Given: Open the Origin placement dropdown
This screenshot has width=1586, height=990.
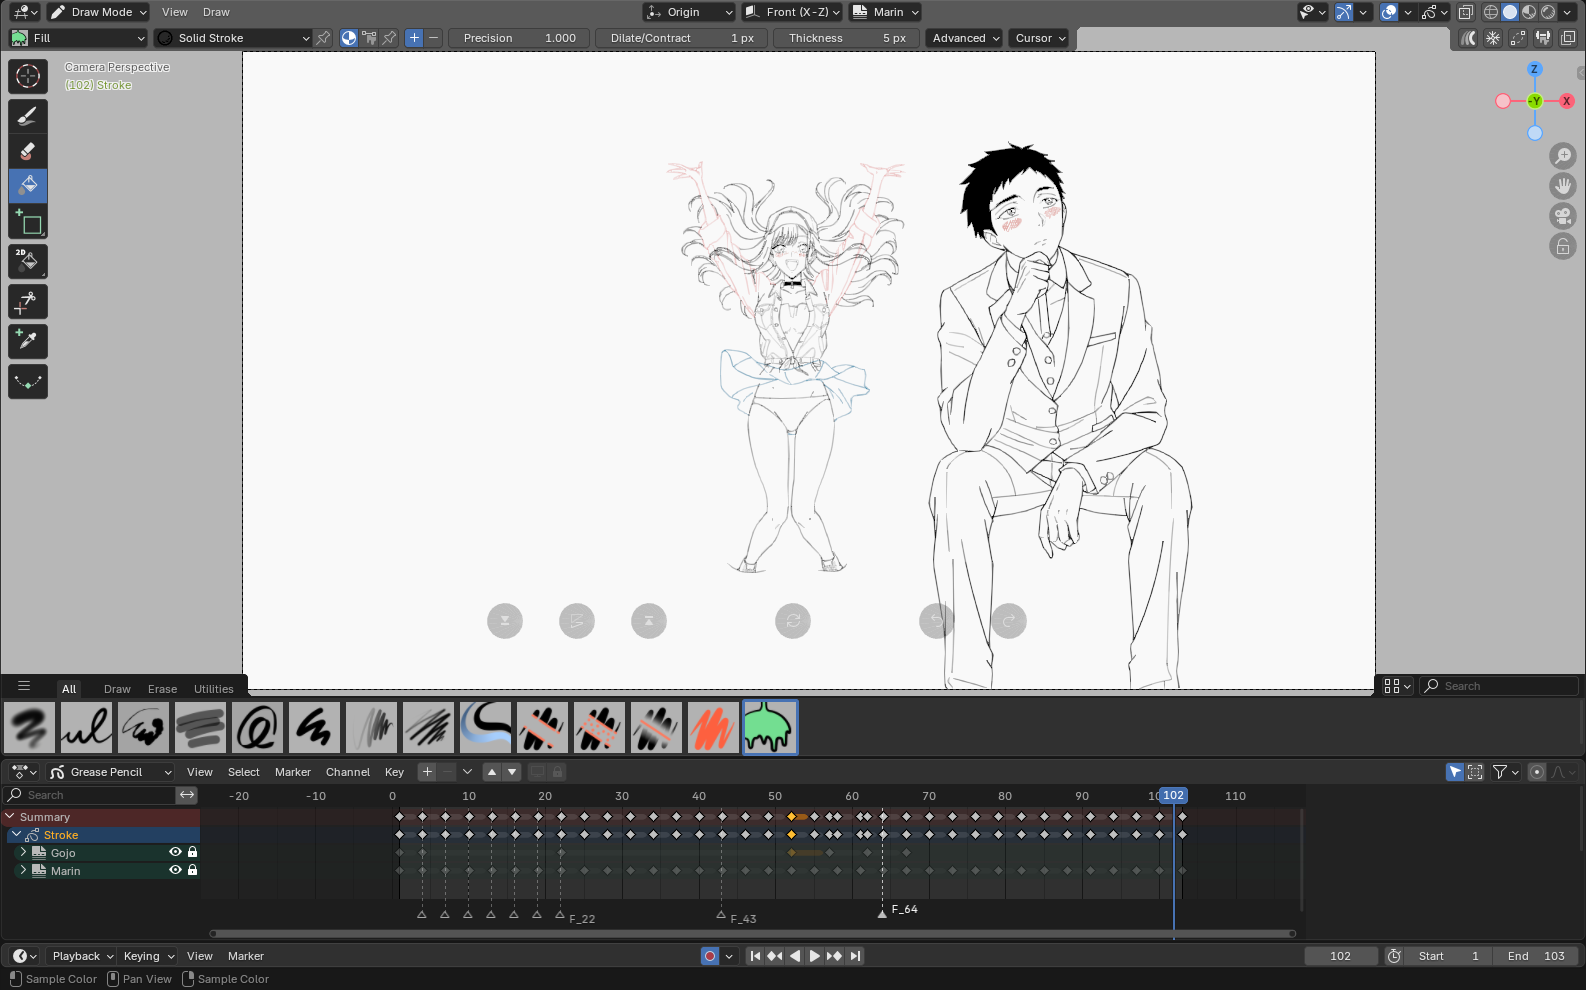Looking at the screenshot, I should [x=689, y=12].
